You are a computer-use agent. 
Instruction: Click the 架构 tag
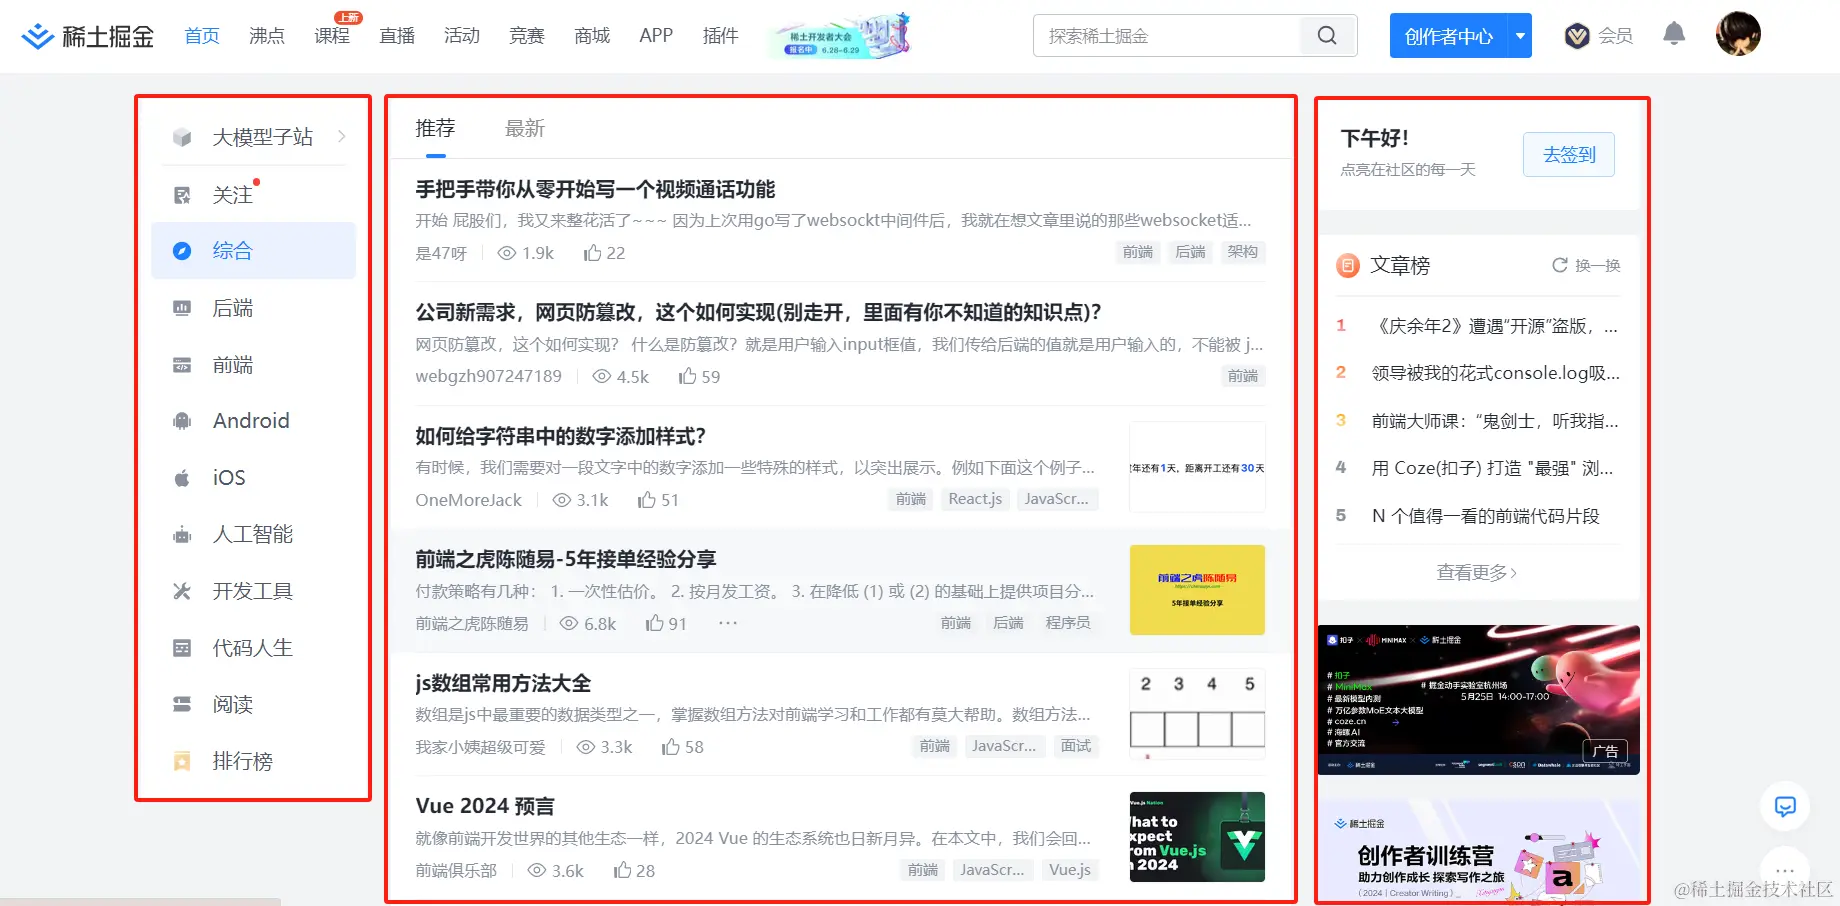pyautogui.click(x=1243, y=252)
